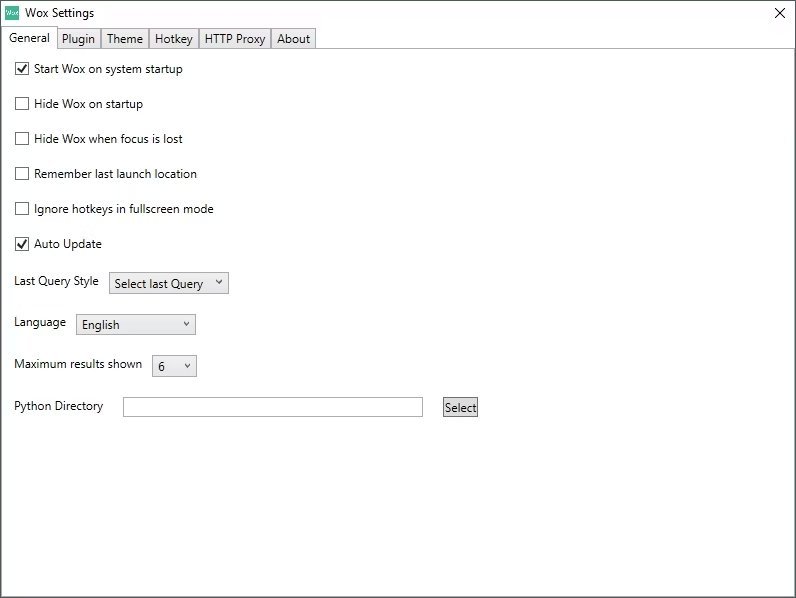
Task: Tick Ignore hotkeys in fullscreen mode
Action: [22, 209]
